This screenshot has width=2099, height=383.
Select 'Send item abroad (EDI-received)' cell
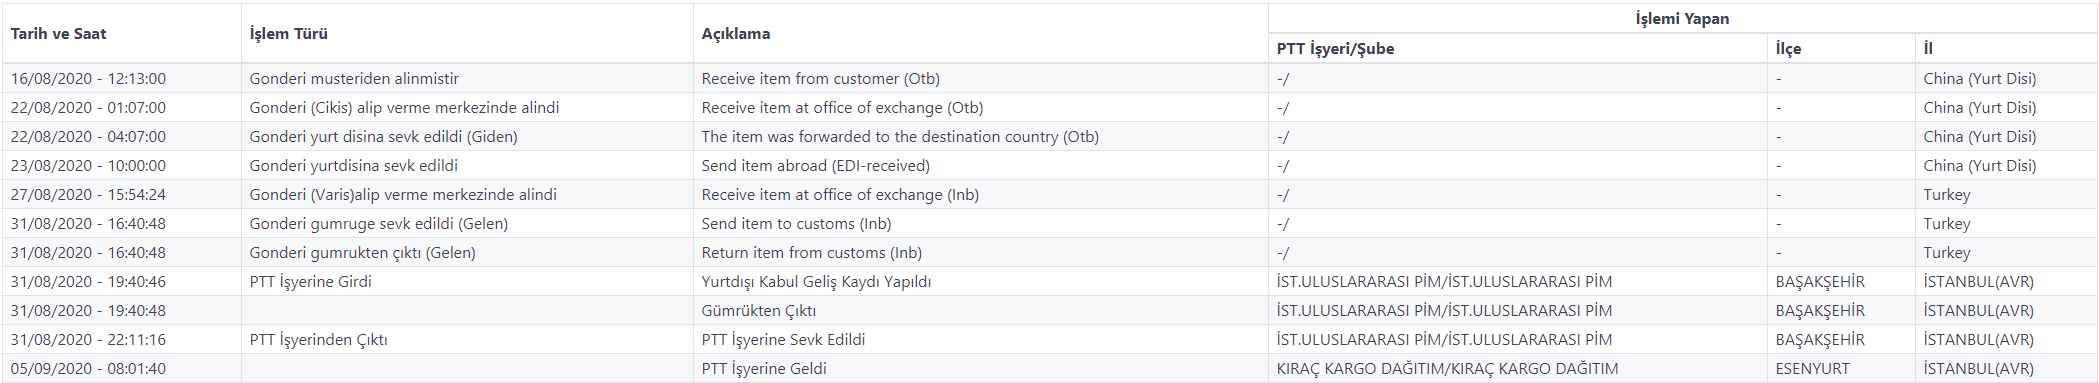pyautogui.click(x=815, y=166)
